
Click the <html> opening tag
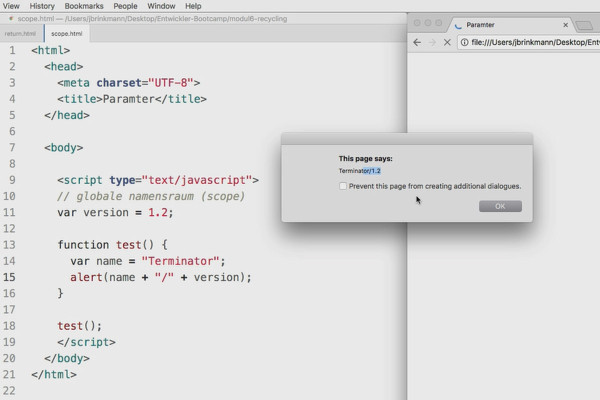point(51,51)
